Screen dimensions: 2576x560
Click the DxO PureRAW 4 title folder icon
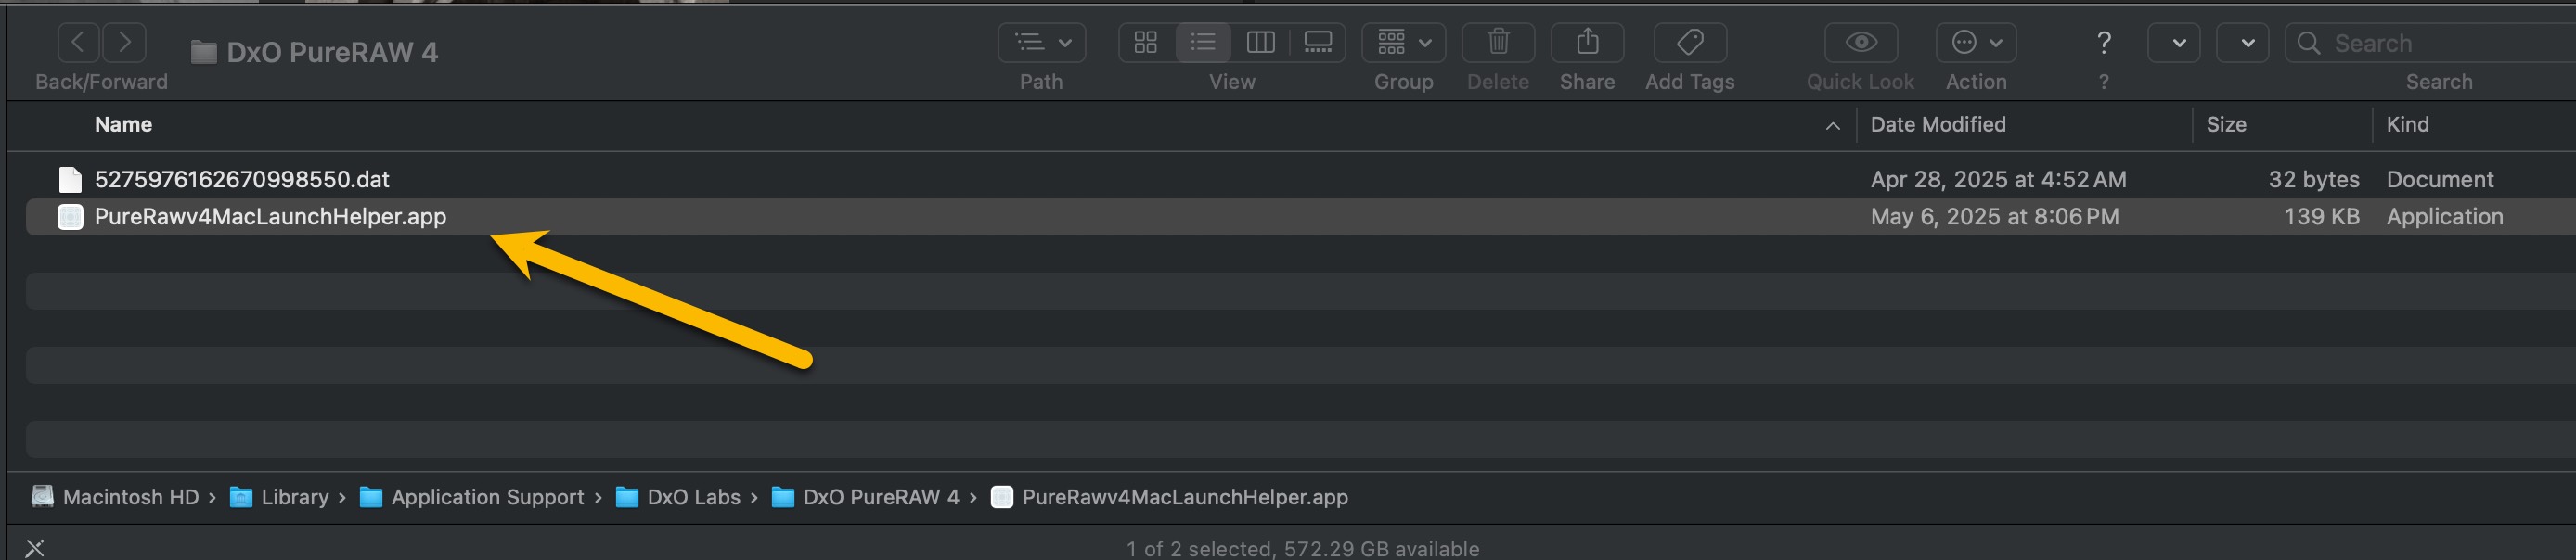click(x=204, y=52)
